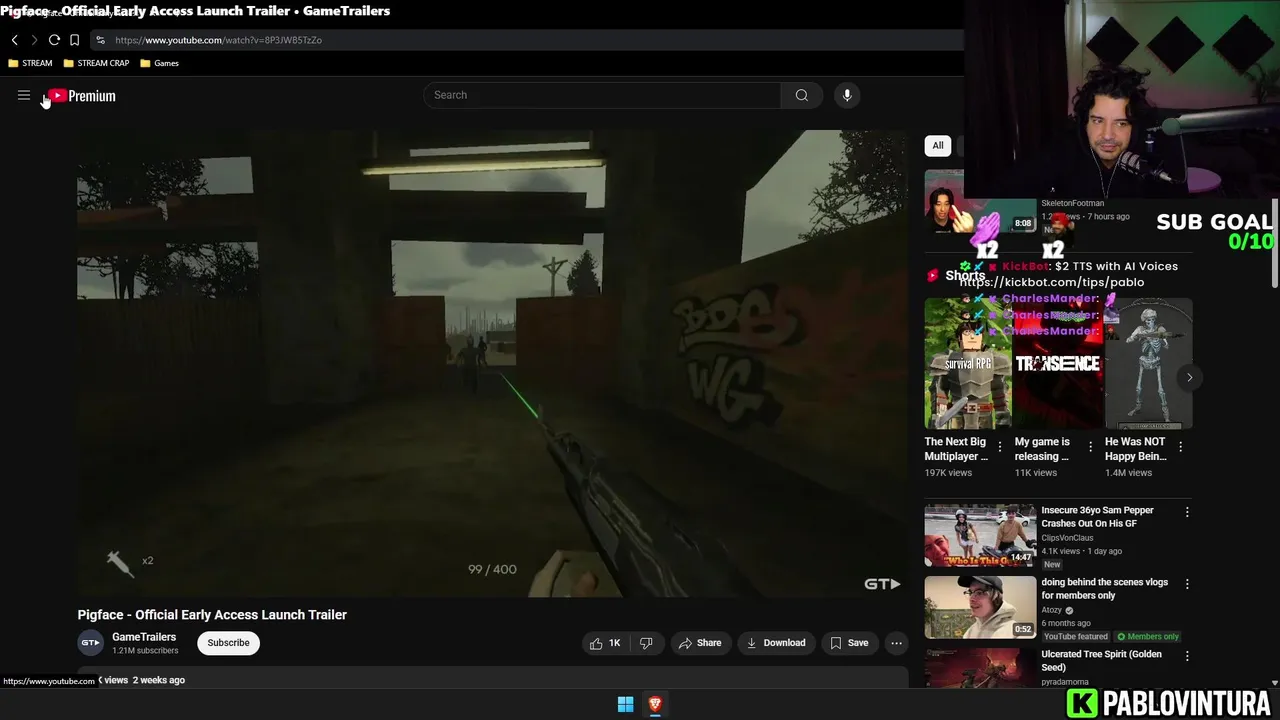Open options for Ulcerated Tree Spirit video
This screenshot has height=720, width=1280.
[1187, 656]
